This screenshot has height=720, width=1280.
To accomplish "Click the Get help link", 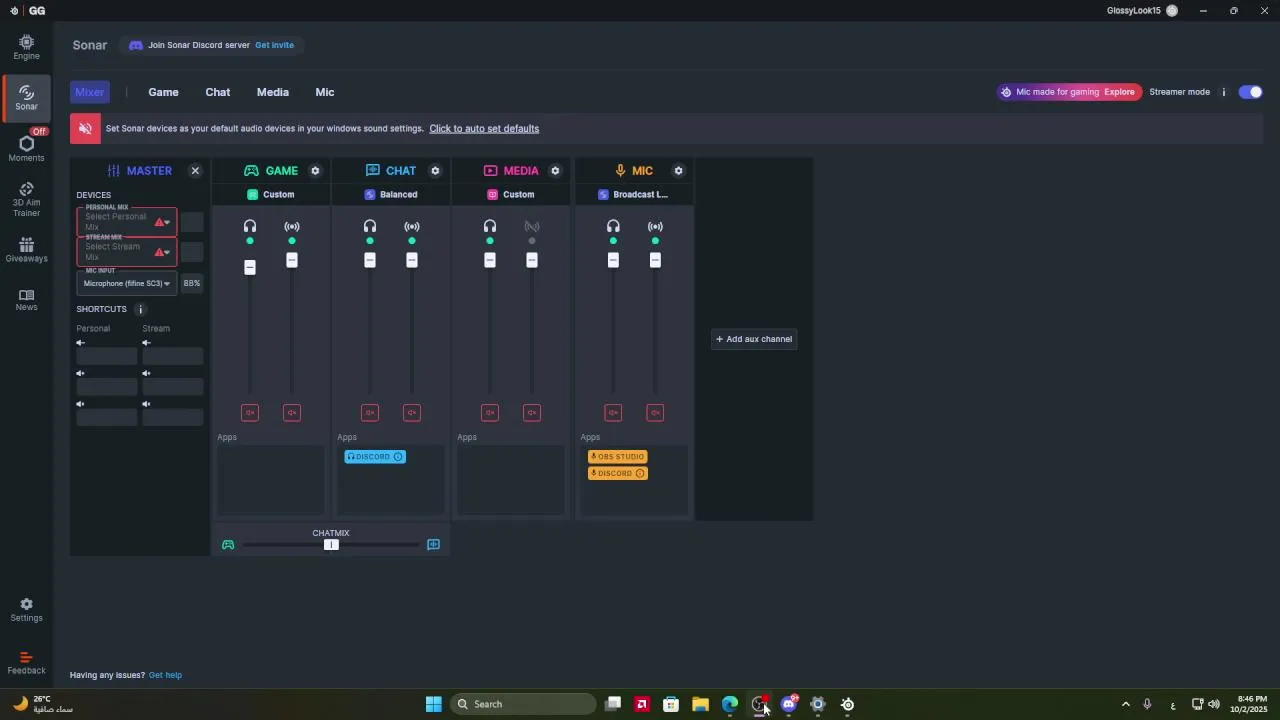I will (165, 675).
